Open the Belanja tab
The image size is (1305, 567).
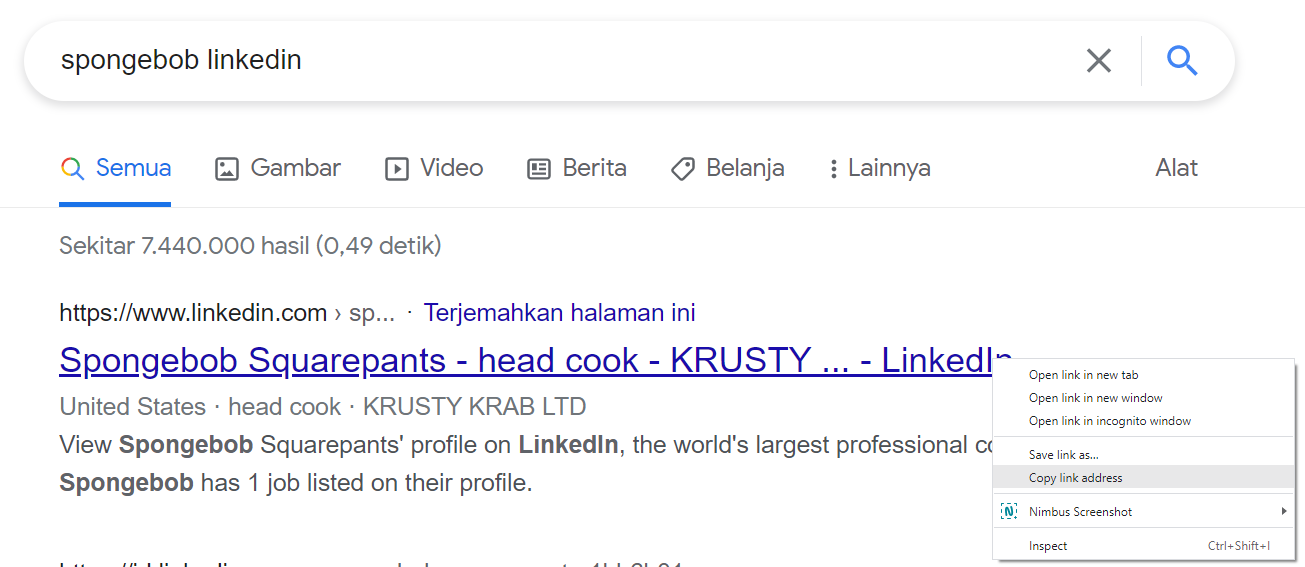coord(727,168)
